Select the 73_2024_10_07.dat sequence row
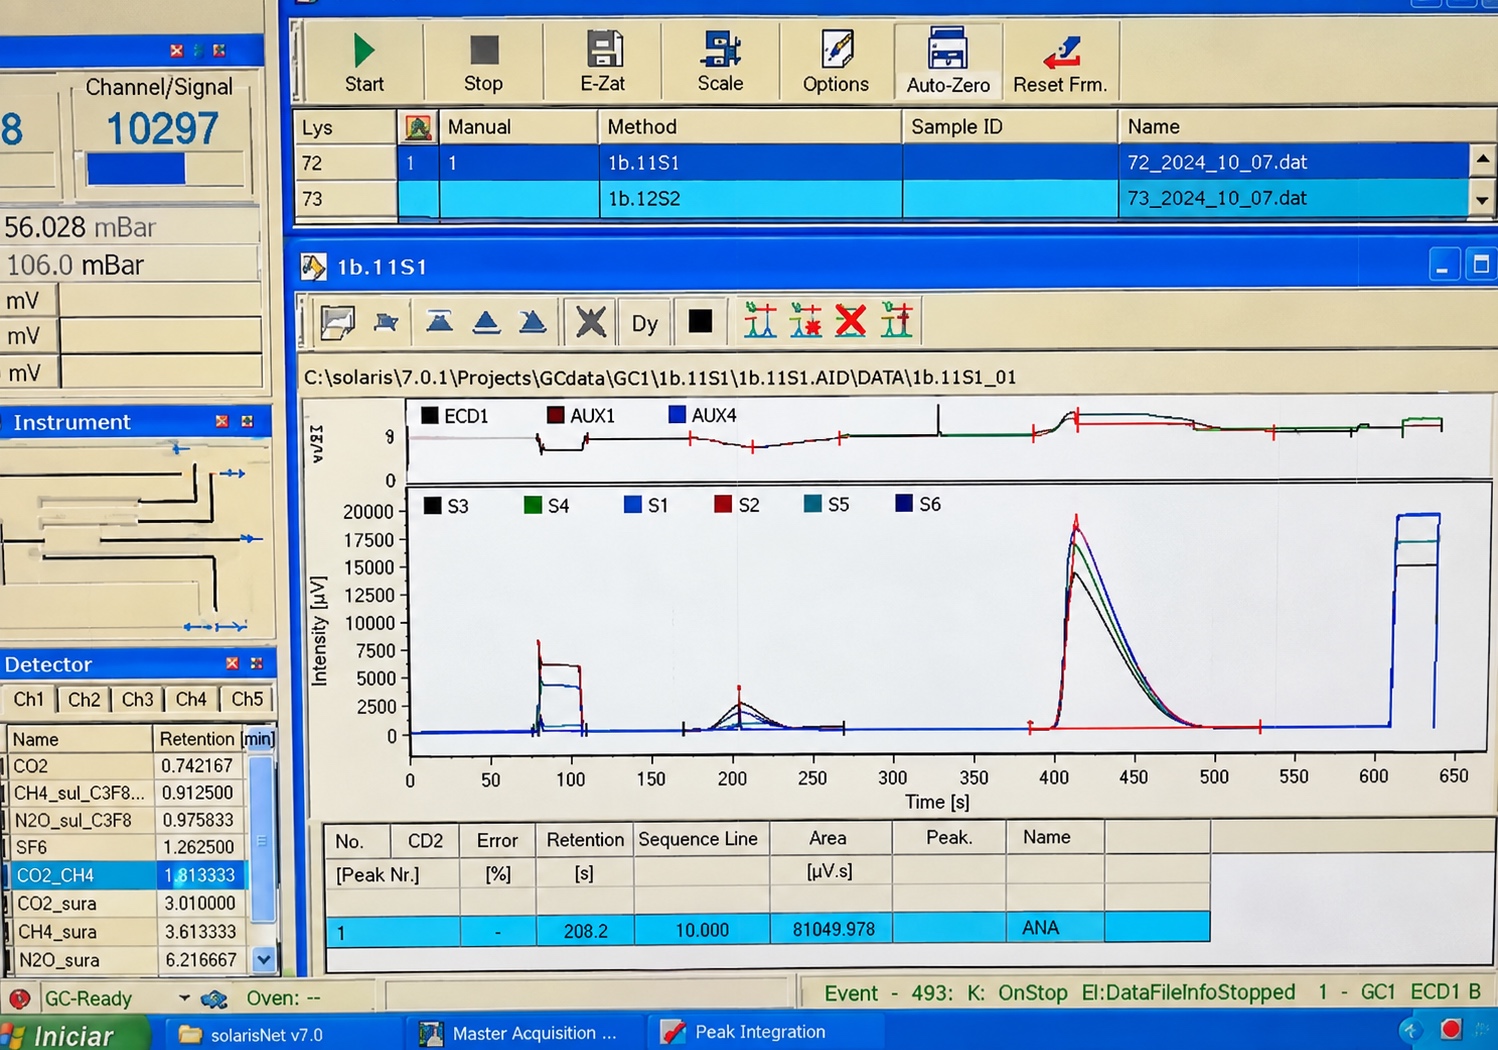Image resolution: width=1498 pixels, height=1050 pixels. pos(882,198)
